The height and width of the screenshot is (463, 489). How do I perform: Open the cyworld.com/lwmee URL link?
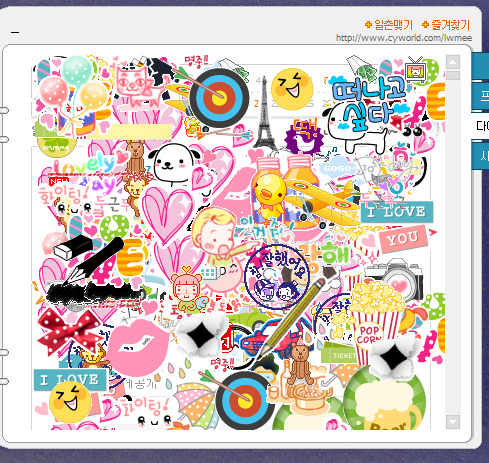click(404, 38)
